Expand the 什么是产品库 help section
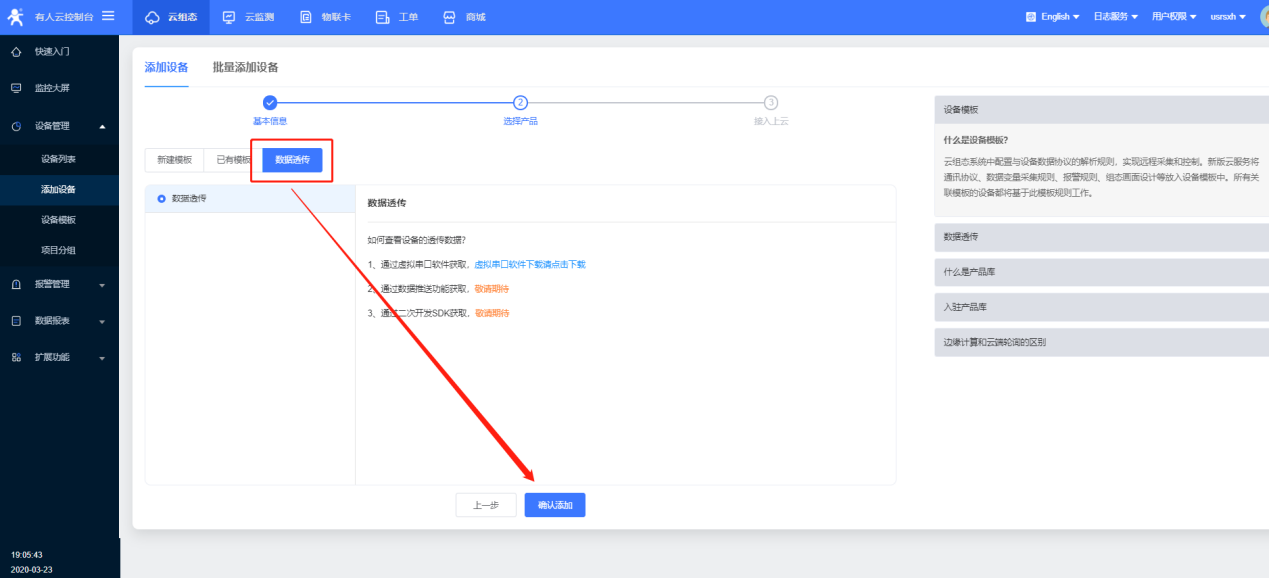The height and width of the screenshot is (578, 1269). point(1100,272)
